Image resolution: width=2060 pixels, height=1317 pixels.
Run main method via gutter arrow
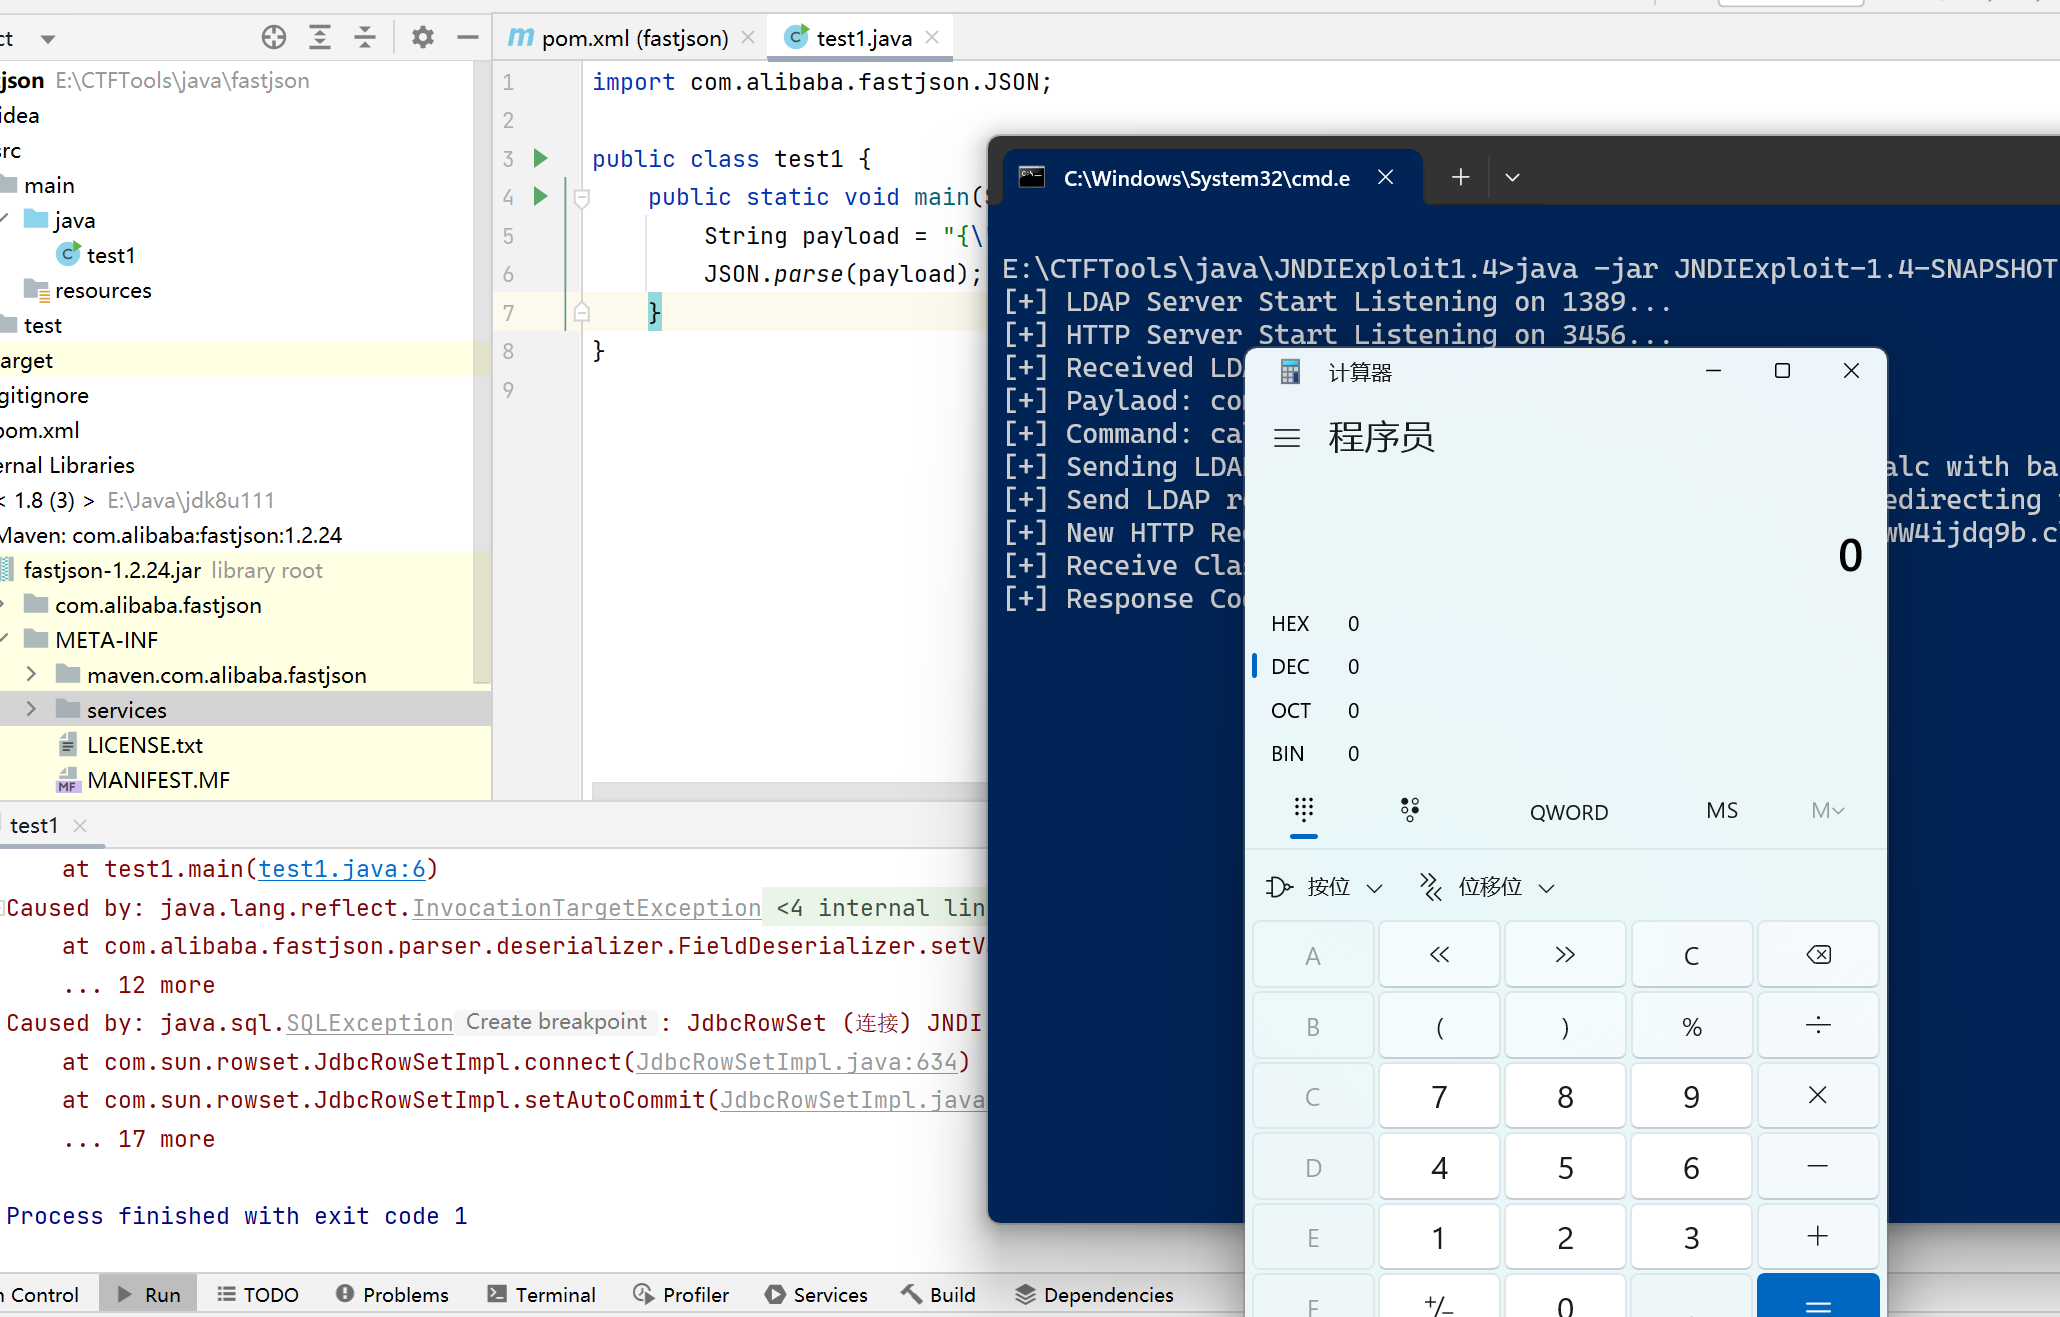(x=541, y=196)
